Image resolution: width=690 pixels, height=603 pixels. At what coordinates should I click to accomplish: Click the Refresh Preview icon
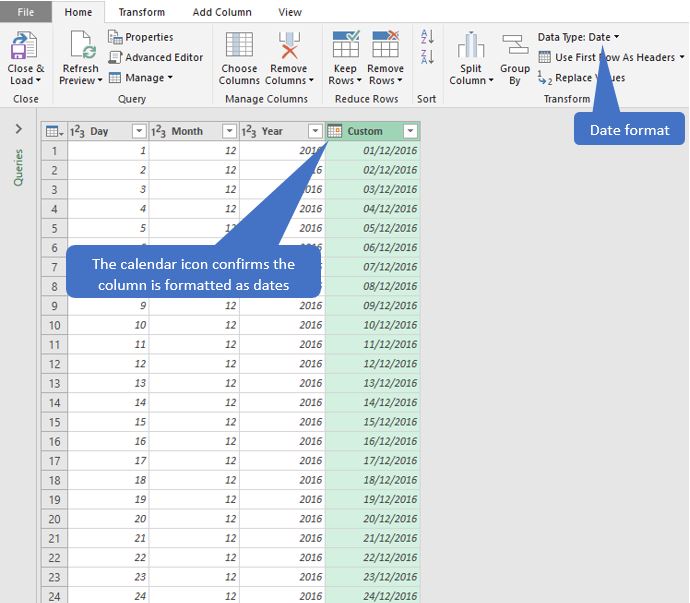pos(83,45)
